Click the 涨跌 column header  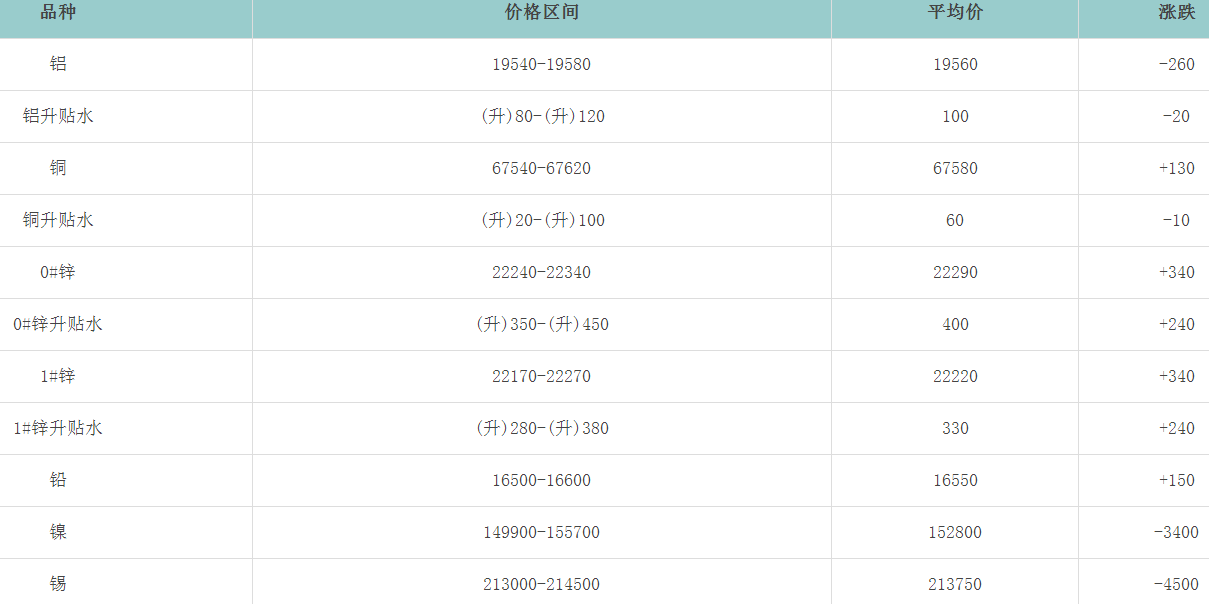1177,13
